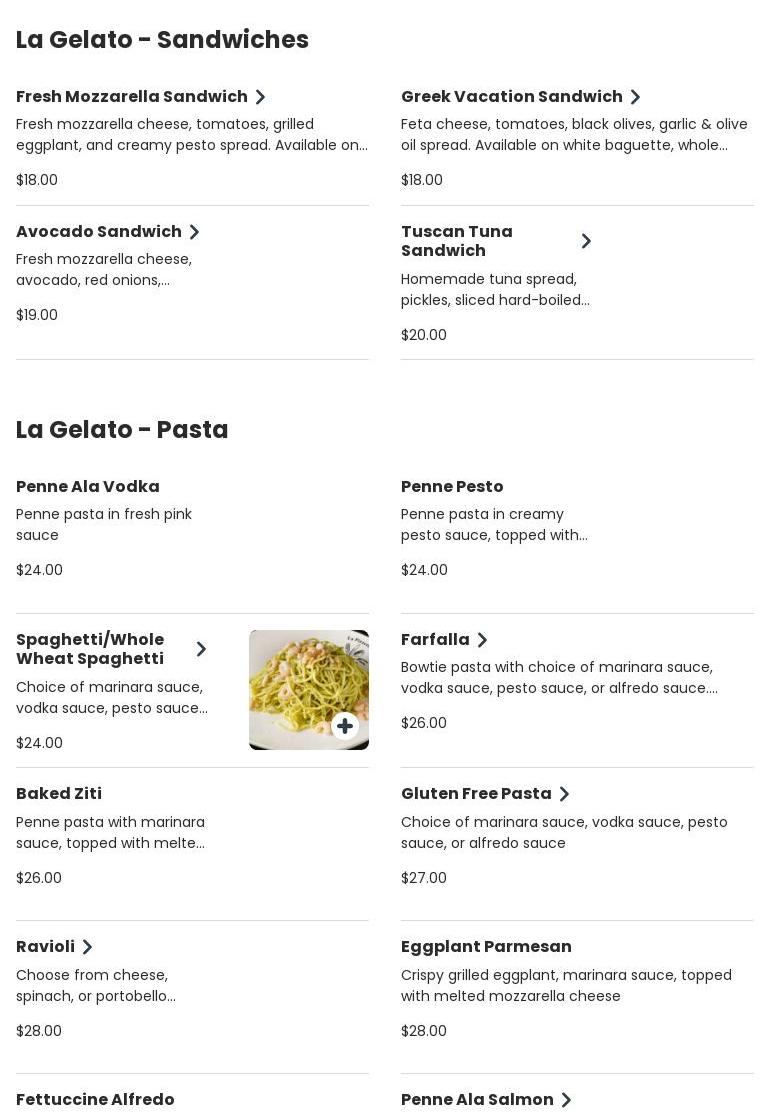
Task: Click the $27.00 Gluten Free Pasta price
Action: click(x=424, y=878)
